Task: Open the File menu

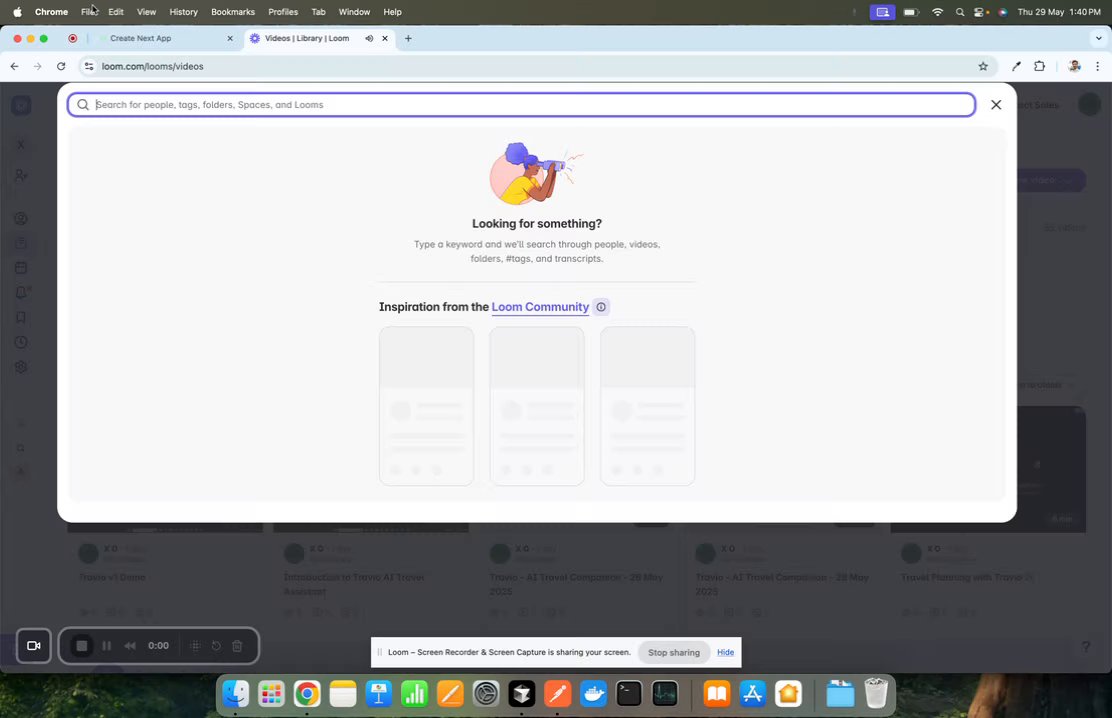Action: click(89, 12)
